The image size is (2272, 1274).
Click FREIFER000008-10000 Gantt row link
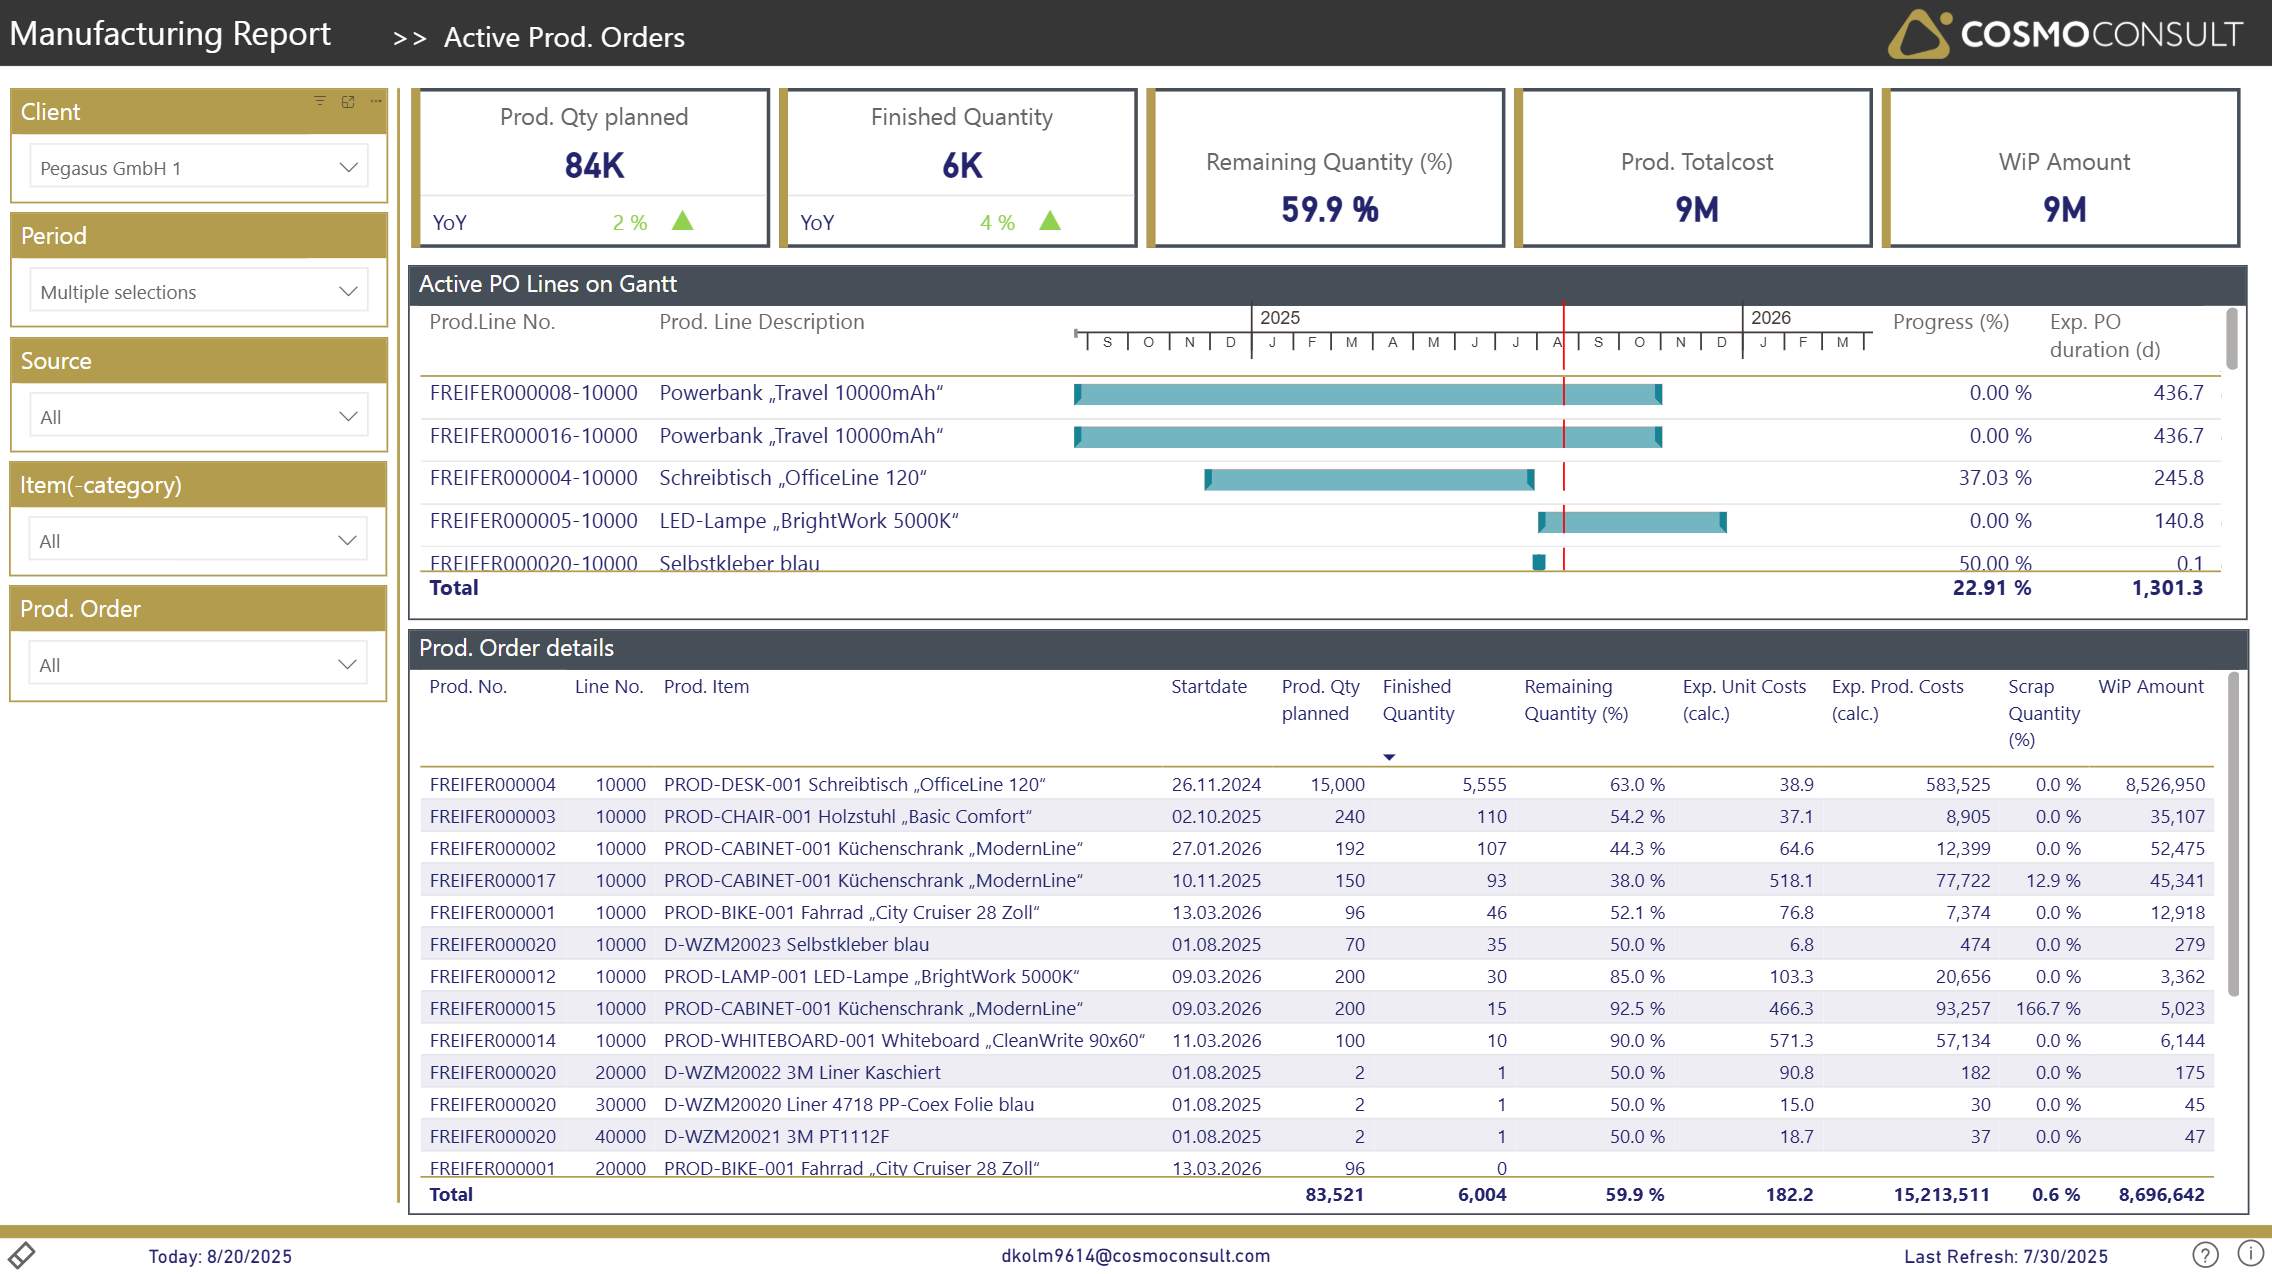point(533,393)
